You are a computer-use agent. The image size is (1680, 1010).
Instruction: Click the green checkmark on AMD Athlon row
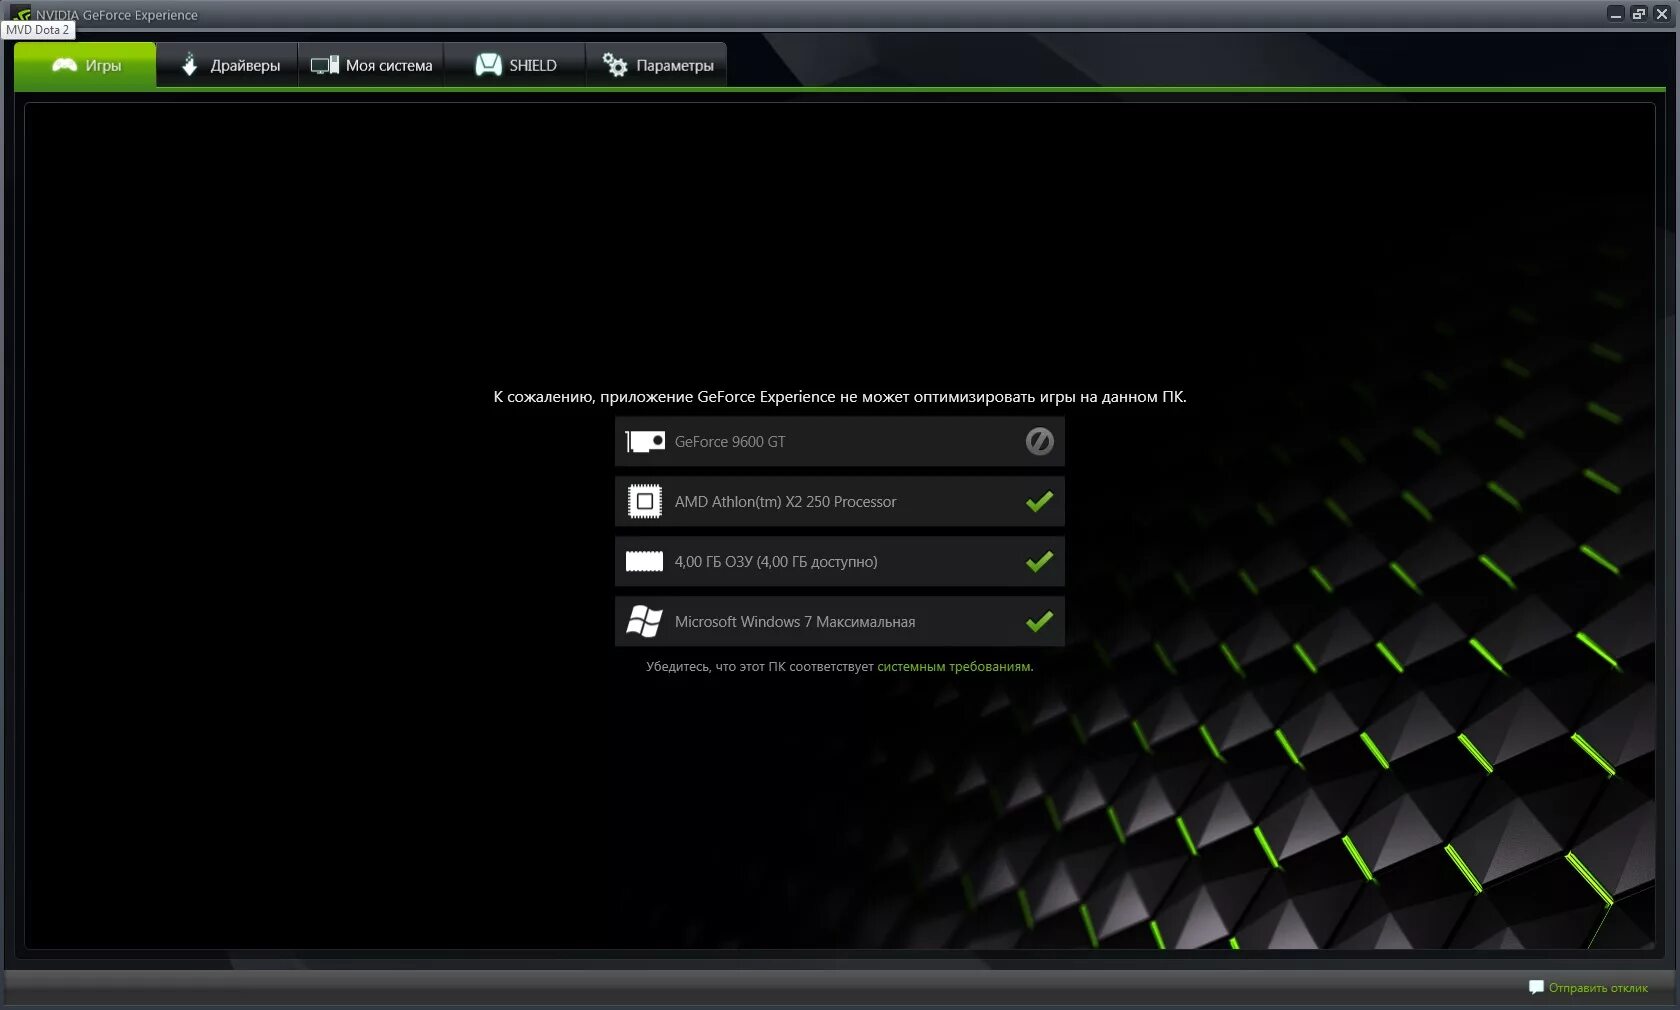1039,501
